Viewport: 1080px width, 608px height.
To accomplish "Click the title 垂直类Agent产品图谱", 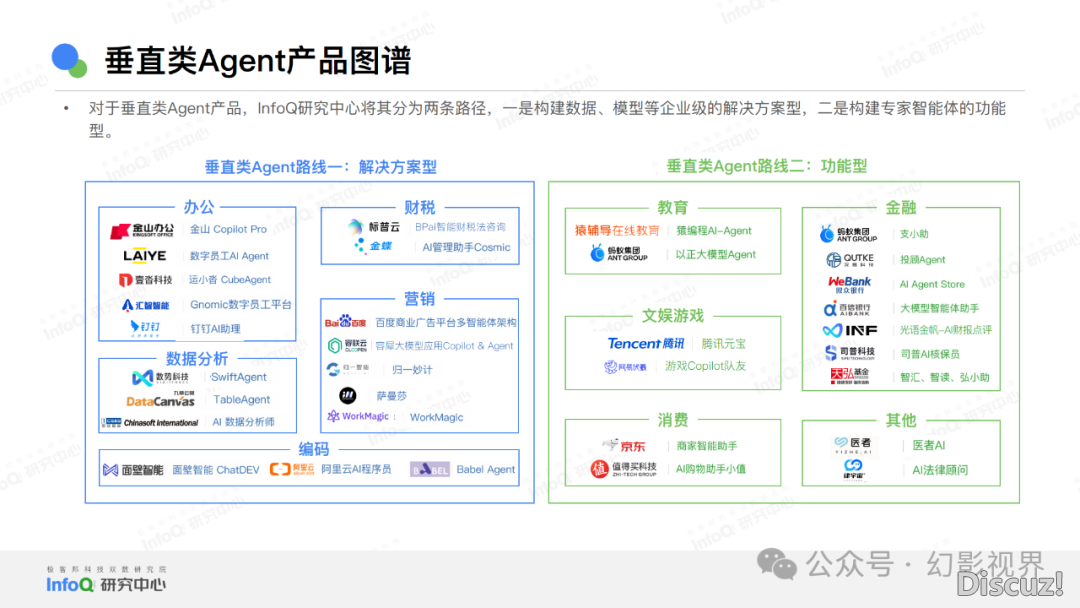I will pos(258,61).
